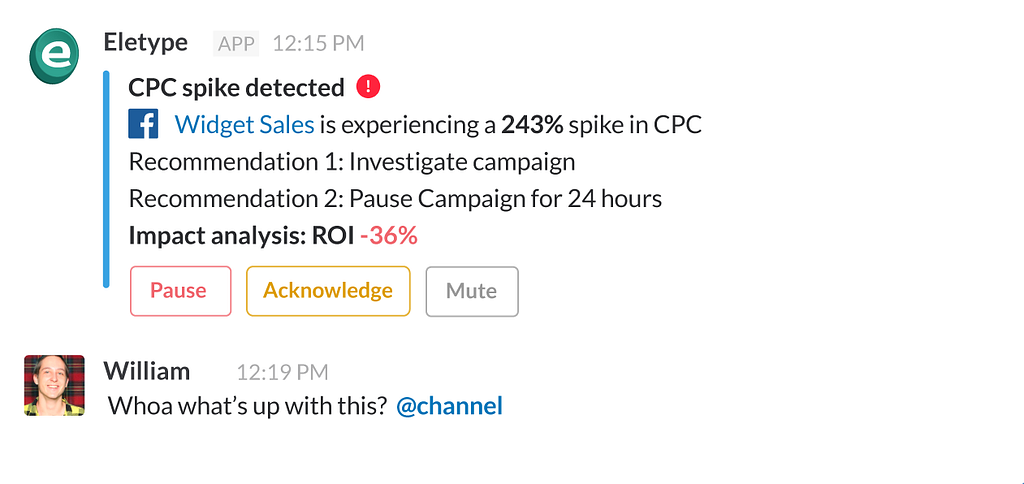
Task: Click the Eletype sender name
Action: coord(145,42)
